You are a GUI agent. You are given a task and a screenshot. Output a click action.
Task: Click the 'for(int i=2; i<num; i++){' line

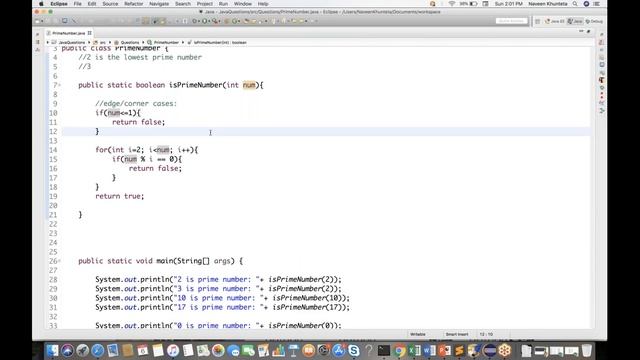[147, 150]
